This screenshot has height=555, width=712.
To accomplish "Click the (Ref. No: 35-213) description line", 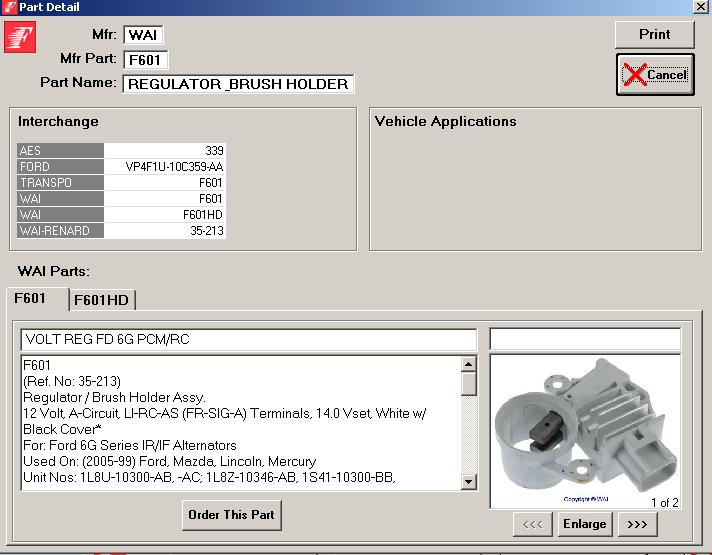I will click(x=72, y=382).
